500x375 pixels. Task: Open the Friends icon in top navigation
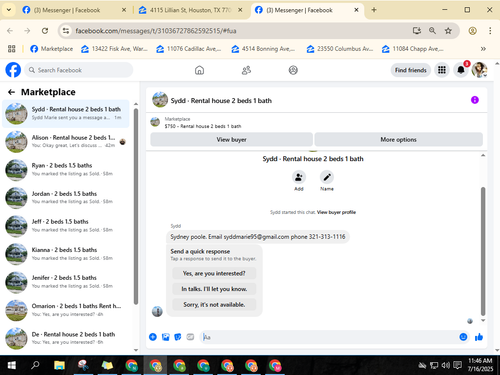246,70
